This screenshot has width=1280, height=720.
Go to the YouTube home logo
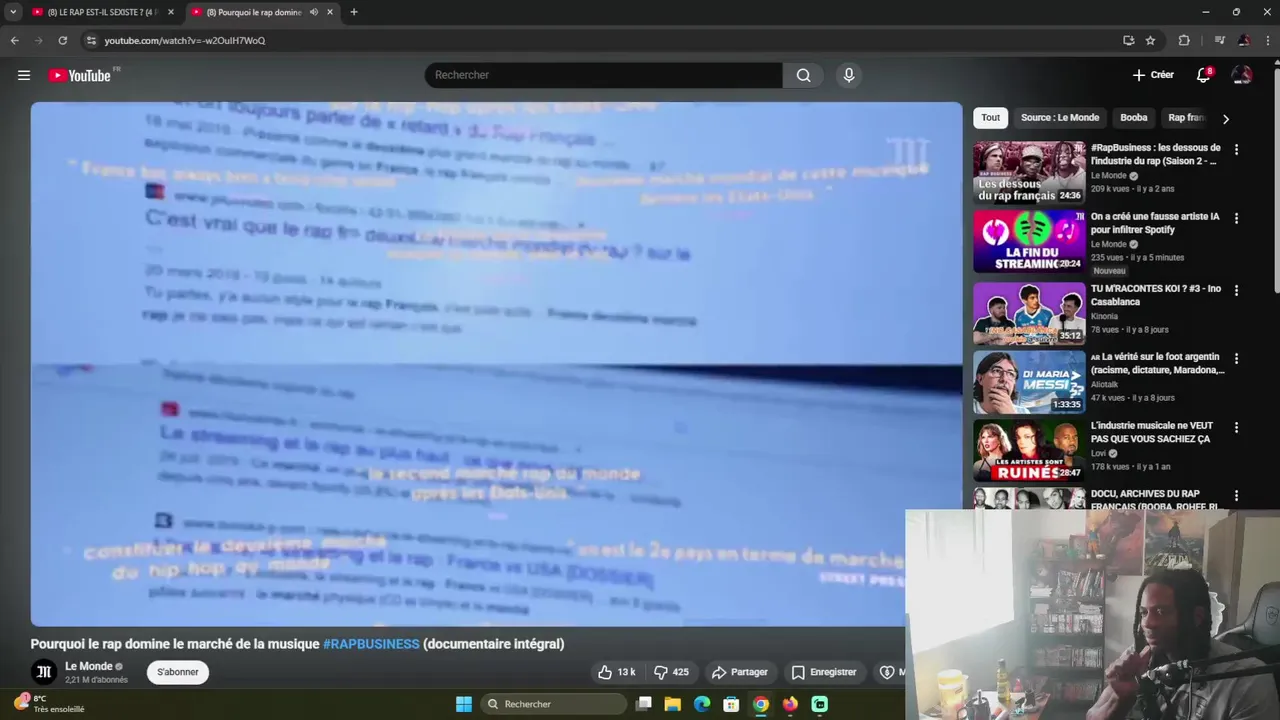click(x=80, y=75)
